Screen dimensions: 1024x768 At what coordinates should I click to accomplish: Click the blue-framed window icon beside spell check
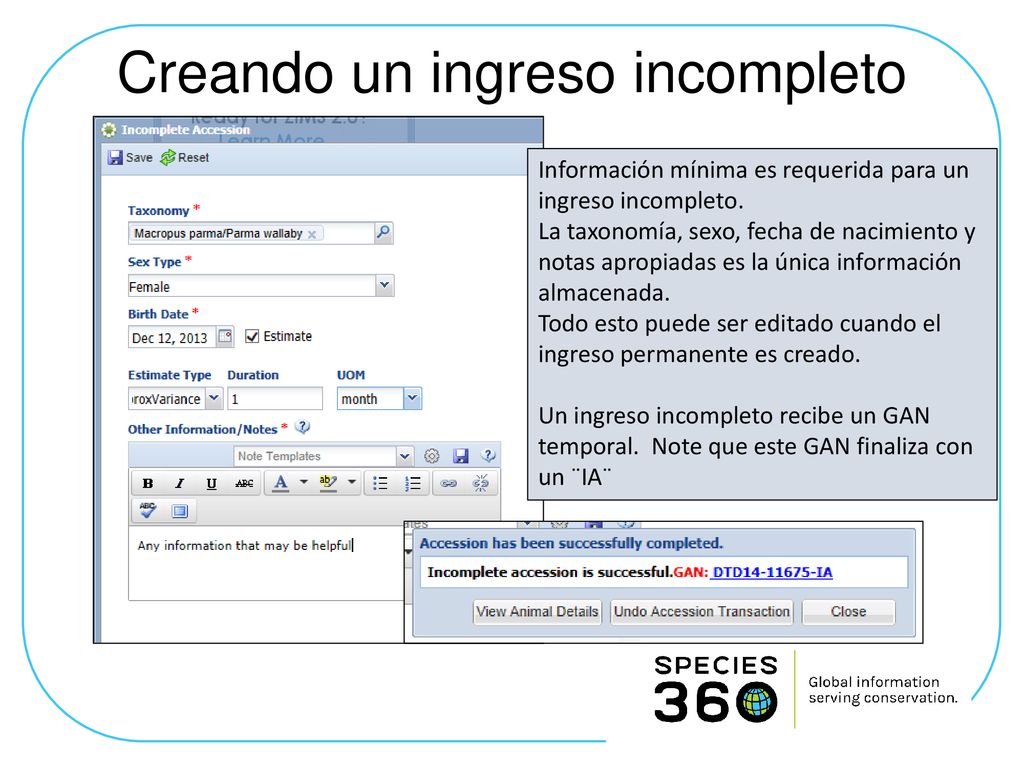tap(180, 511)
